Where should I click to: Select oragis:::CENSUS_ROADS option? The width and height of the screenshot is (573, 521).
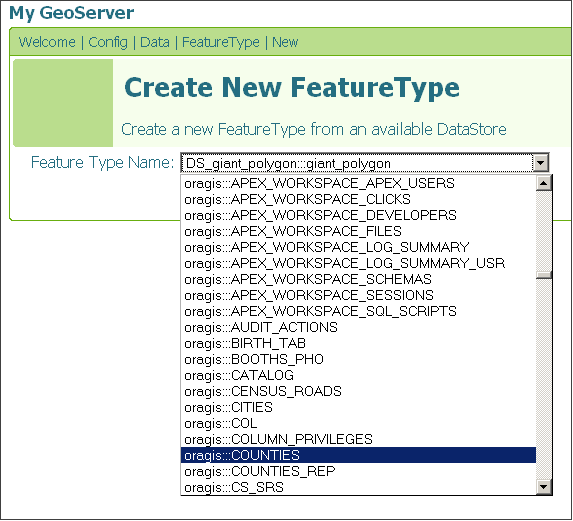(358, 391)
